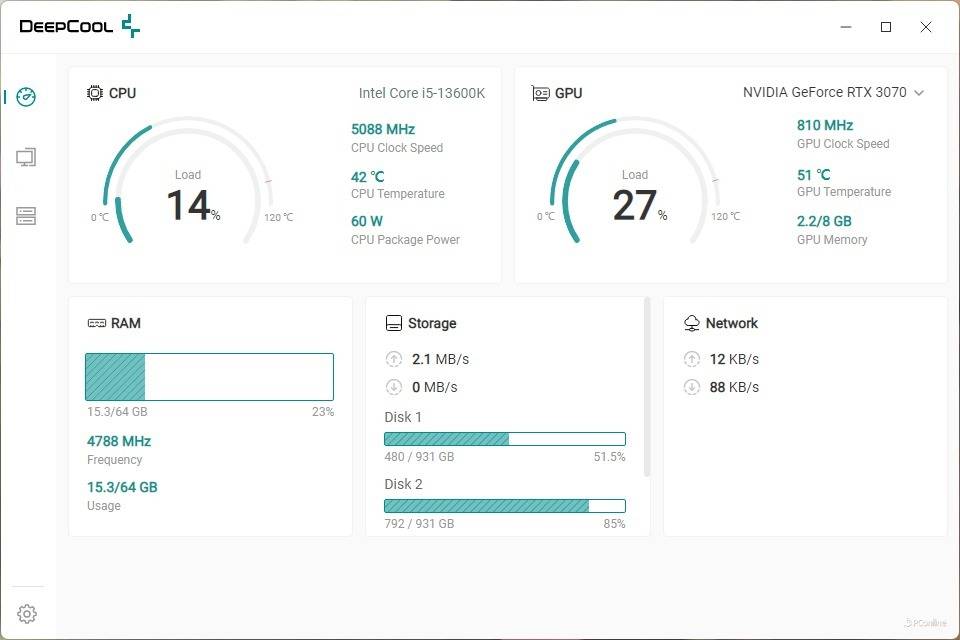This screenshot has width=960, height=640.
Task: Click the Intel Core i5-13600K label
Action: click(422, 93)
